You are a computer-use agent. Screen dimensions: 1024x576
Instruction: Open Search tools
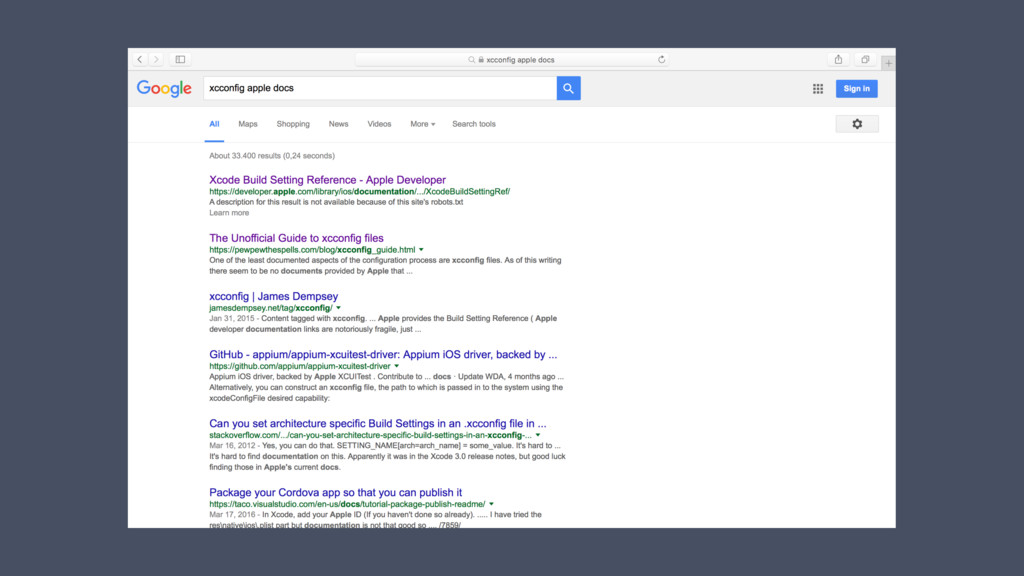click(473, 124)
